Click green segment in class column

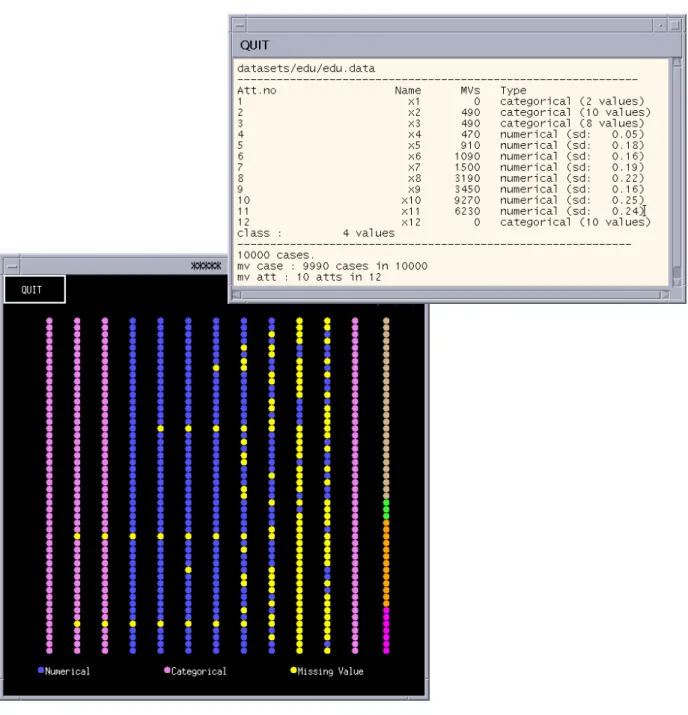pyautogui.click(x=386, y=509)
